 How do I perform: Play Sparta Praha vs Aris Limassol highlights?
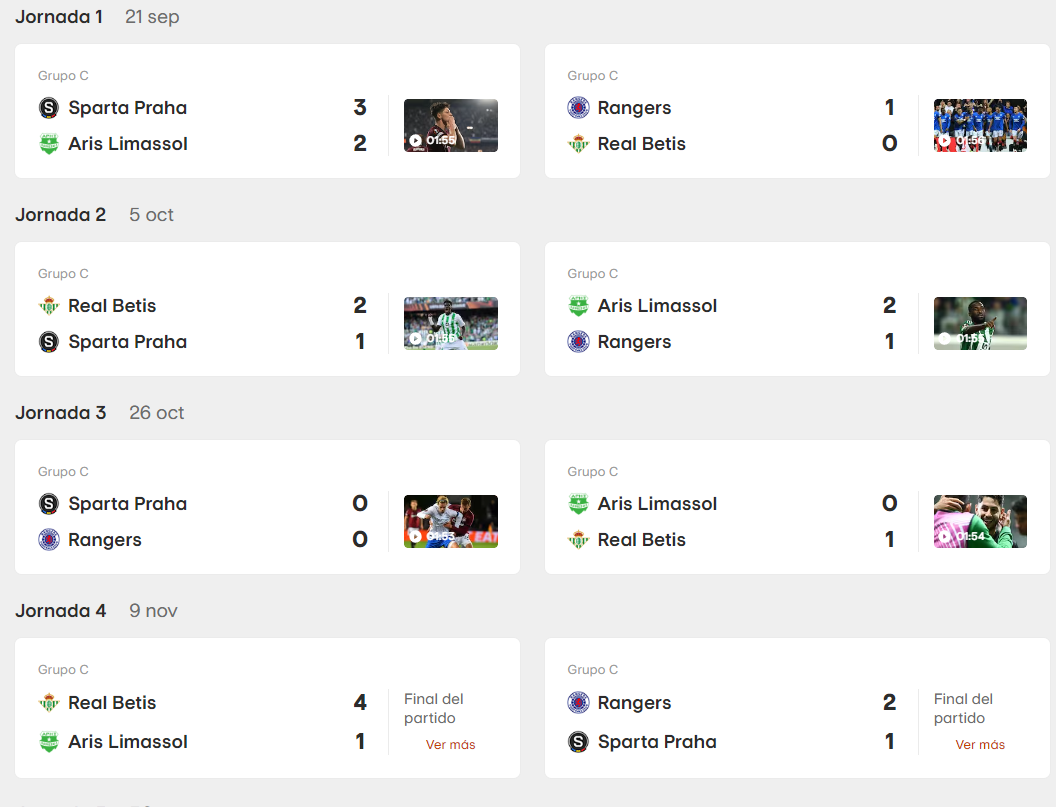pyautogui.click(x=450, y=125)
